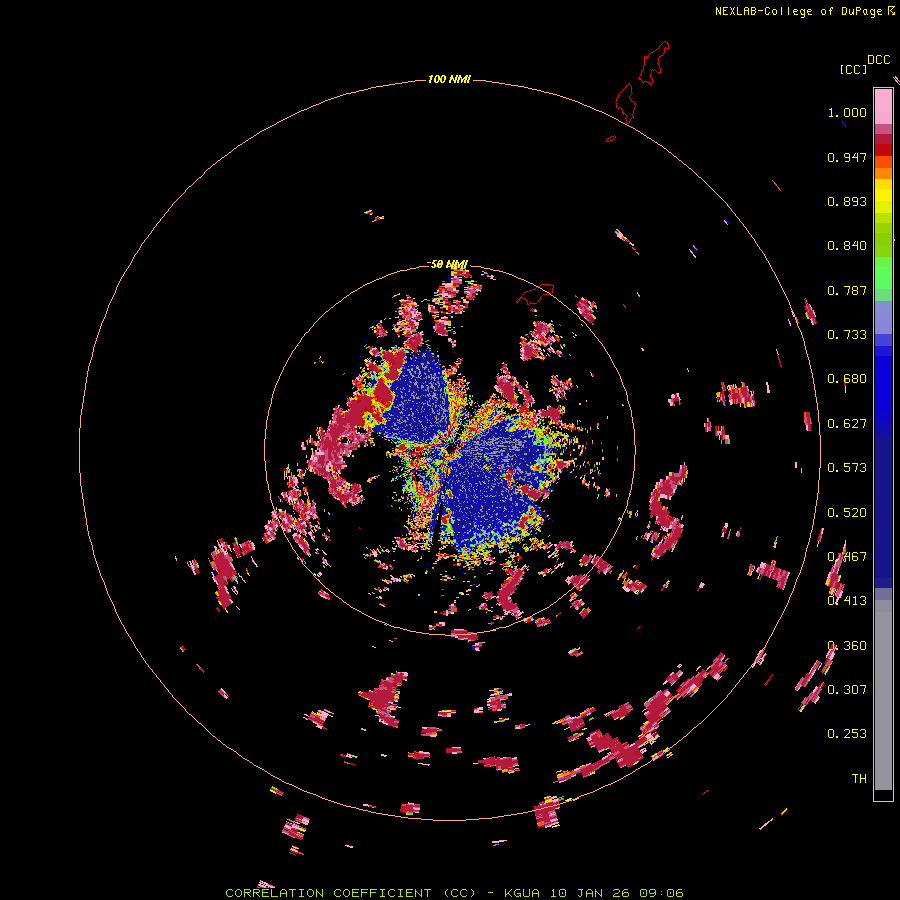Pick the orange segment of the color bar

tap(883, 173)
